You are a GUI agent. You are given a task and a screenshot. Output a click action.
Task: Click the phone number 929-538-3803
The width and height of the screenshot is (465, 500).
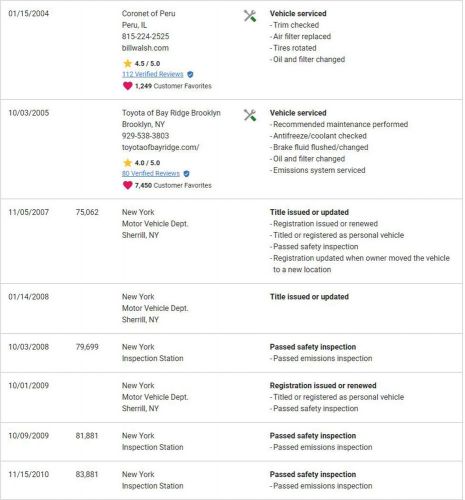pos(146,136)
